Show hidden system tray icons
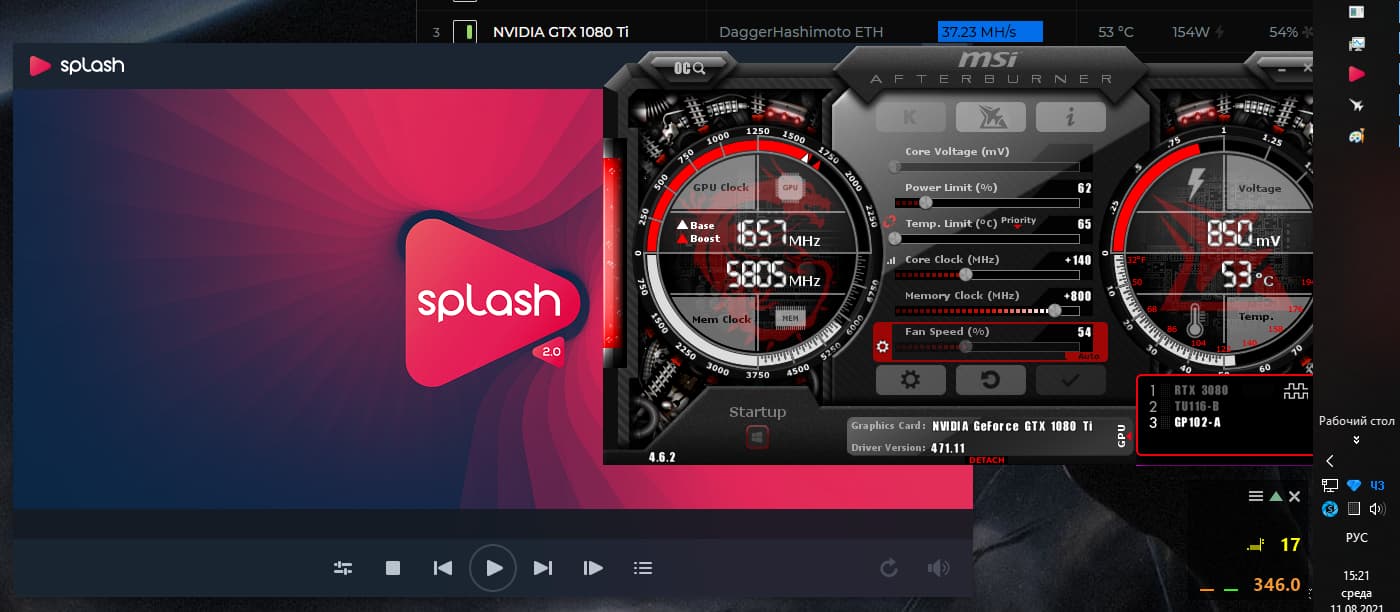 1330,461
